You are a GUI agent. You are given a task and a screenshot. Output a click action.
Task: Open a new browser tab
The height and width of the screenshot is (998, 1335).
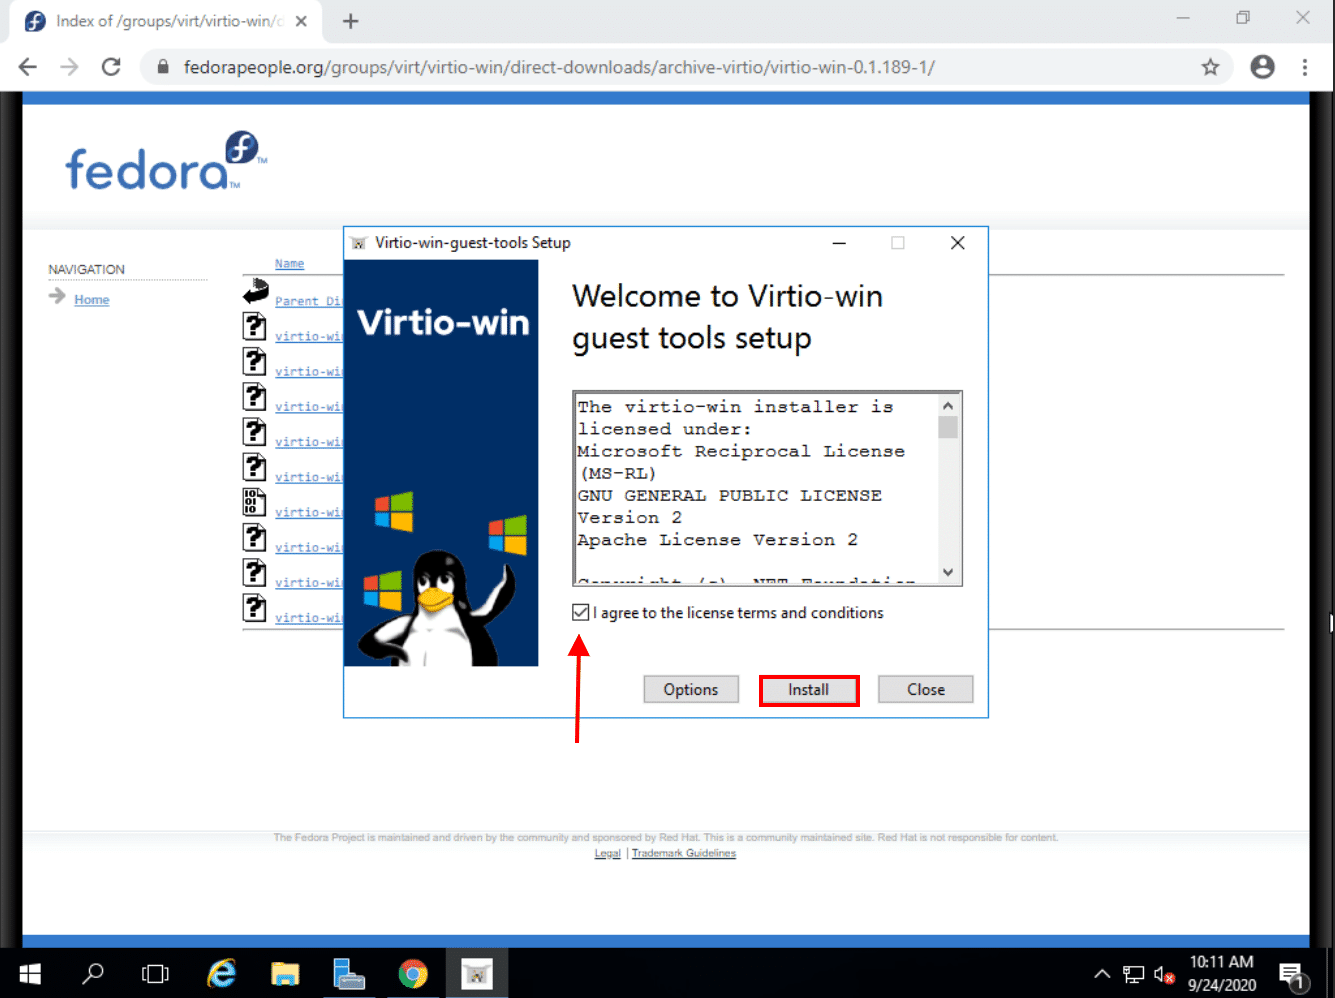[350, 21]
